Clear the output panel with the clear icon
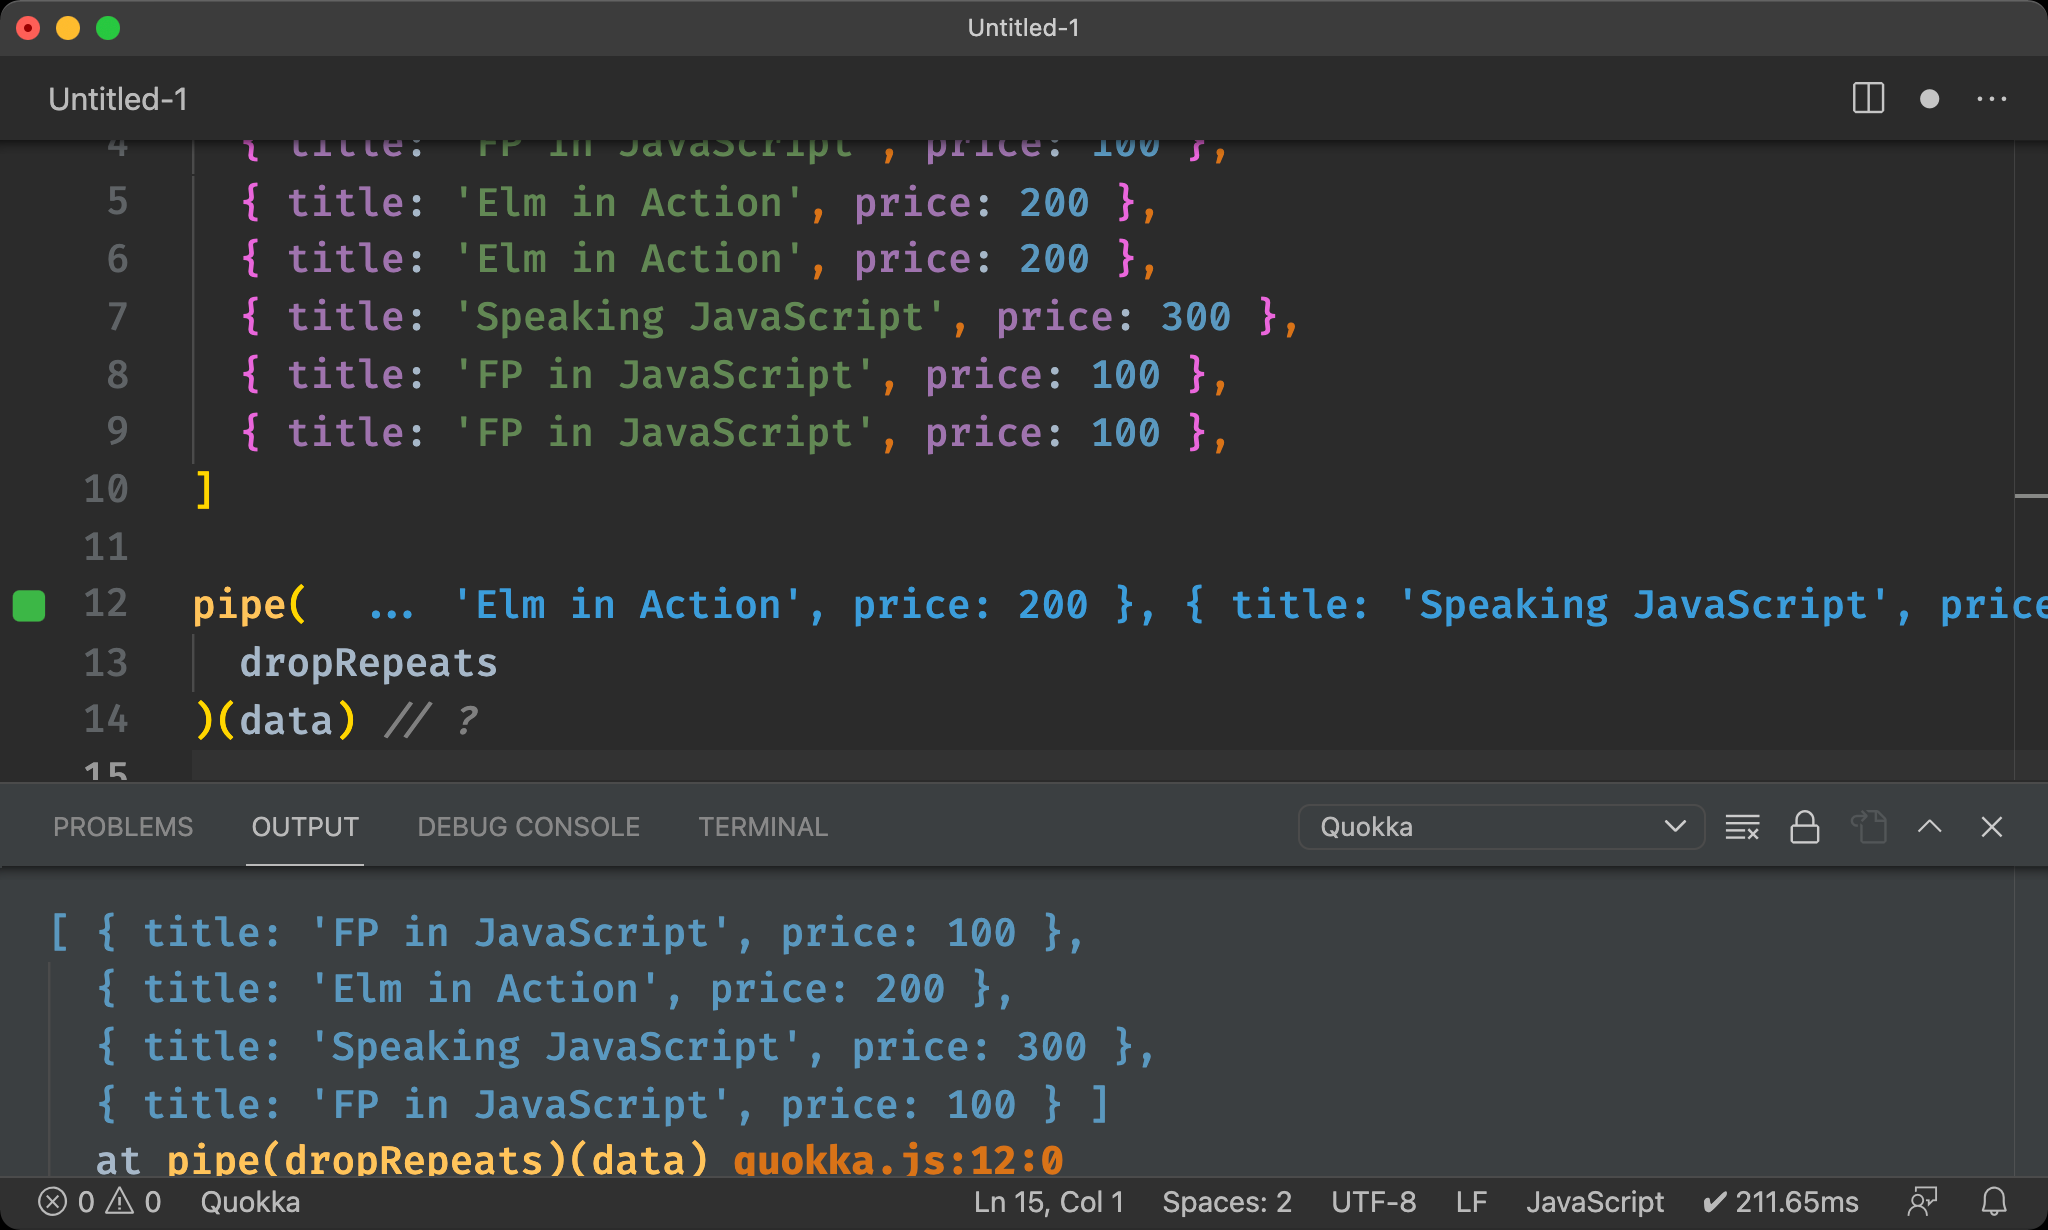Viewport: 2048px width, 1230px height. (x=1742, y=827)
